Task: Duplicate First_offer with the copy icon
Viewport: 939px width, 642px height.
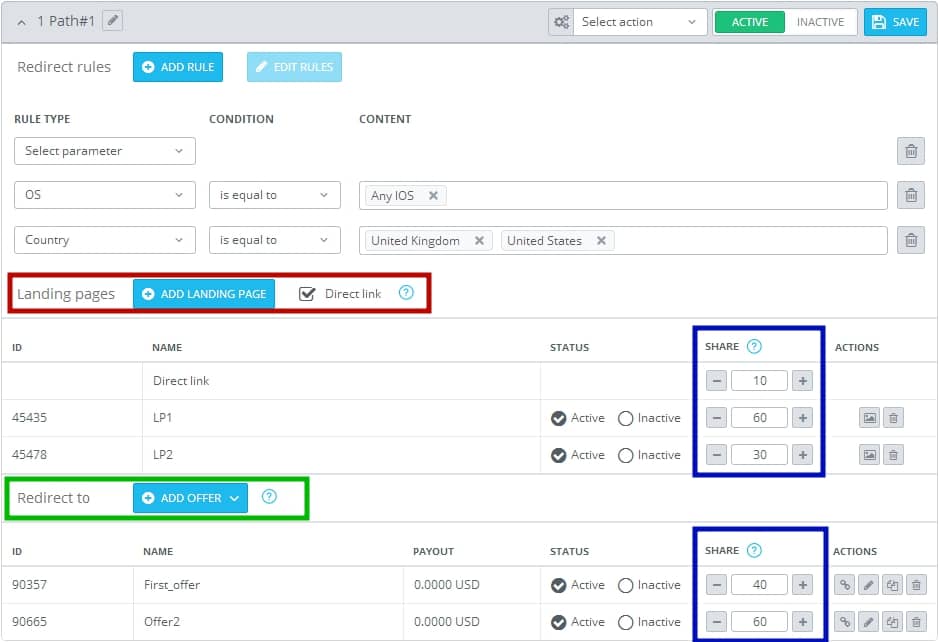Action: click(x=892, y=585)
